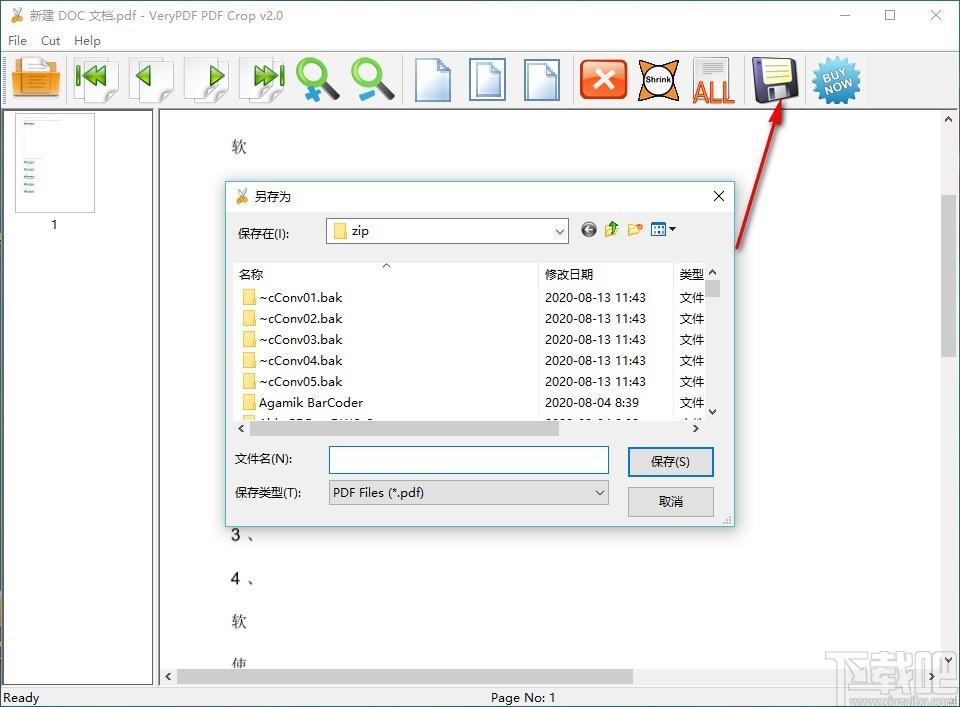Click document scroll left arrow

pos(168,676)
